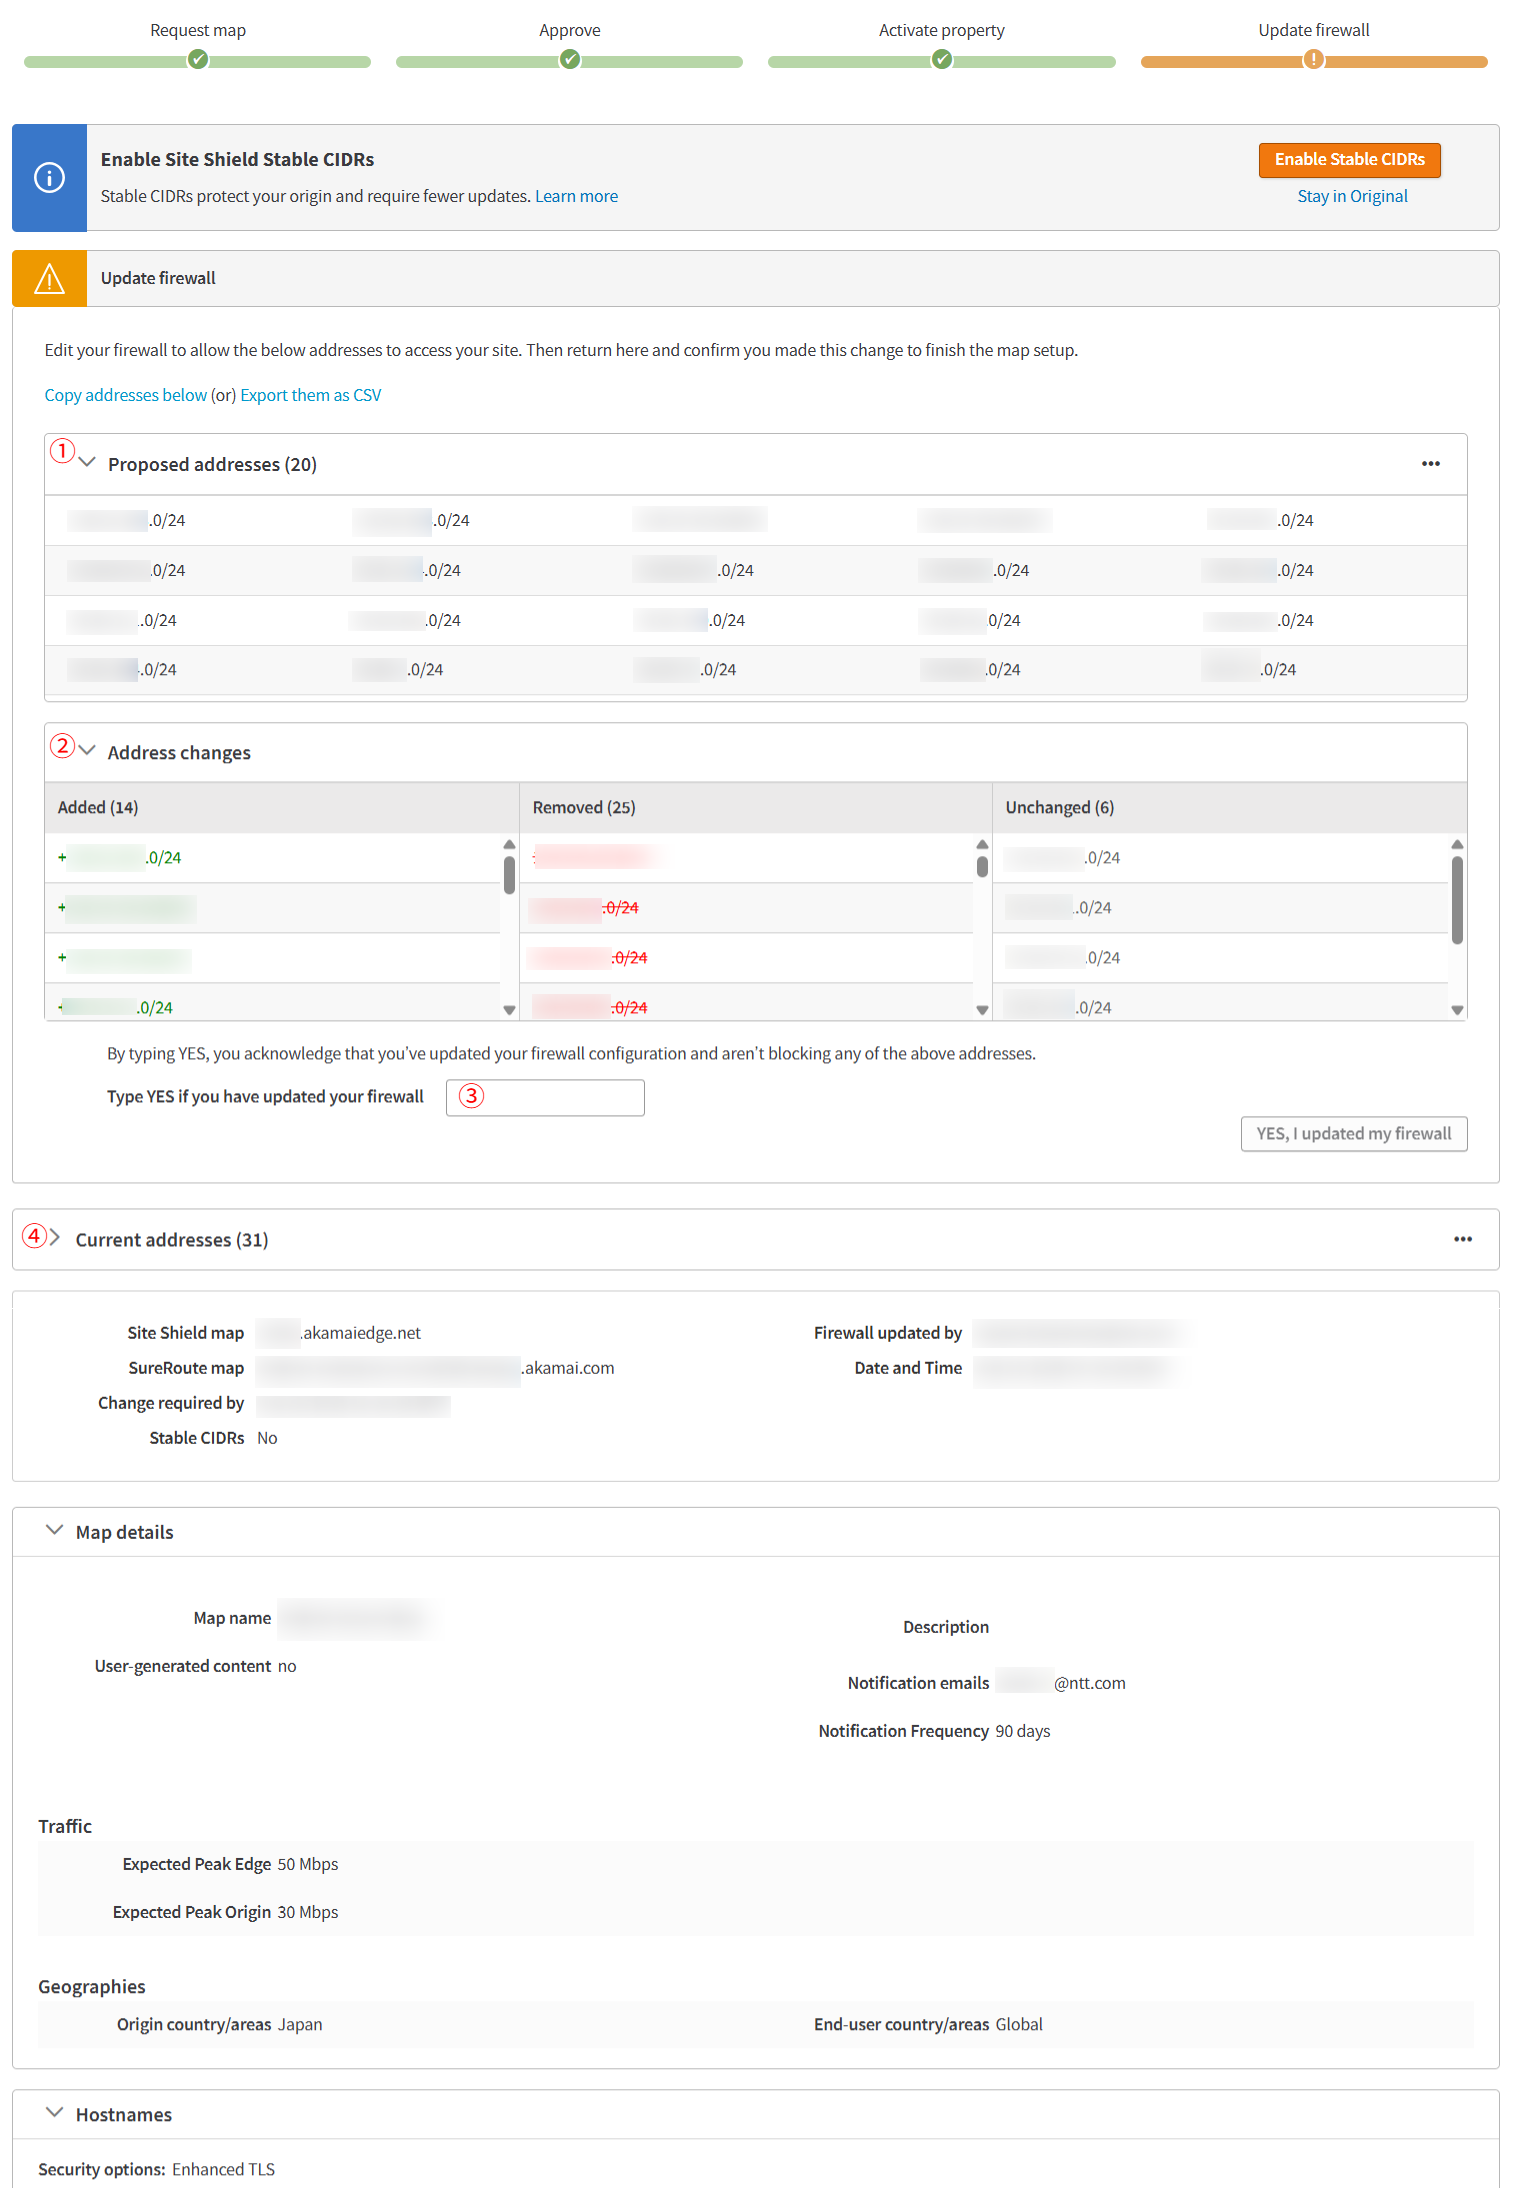Click the Activate property step checkmark

pos(941,60)
